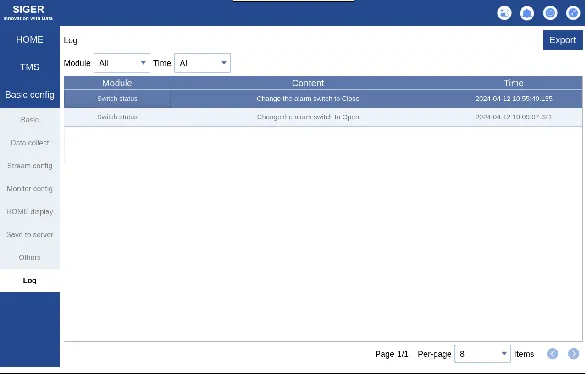The width and height of the screenshot is (585, 374).
Task: Click the timestamp in the Open row
Action: (514, 117)
